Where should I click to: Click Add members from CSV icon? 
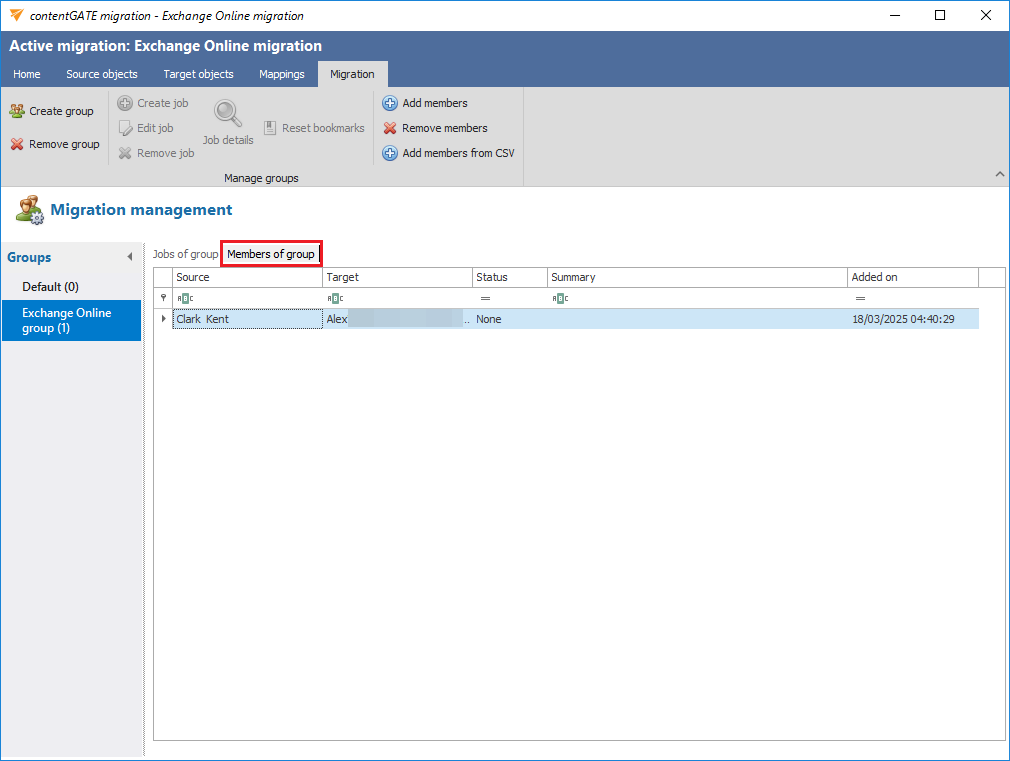[390, 153]
